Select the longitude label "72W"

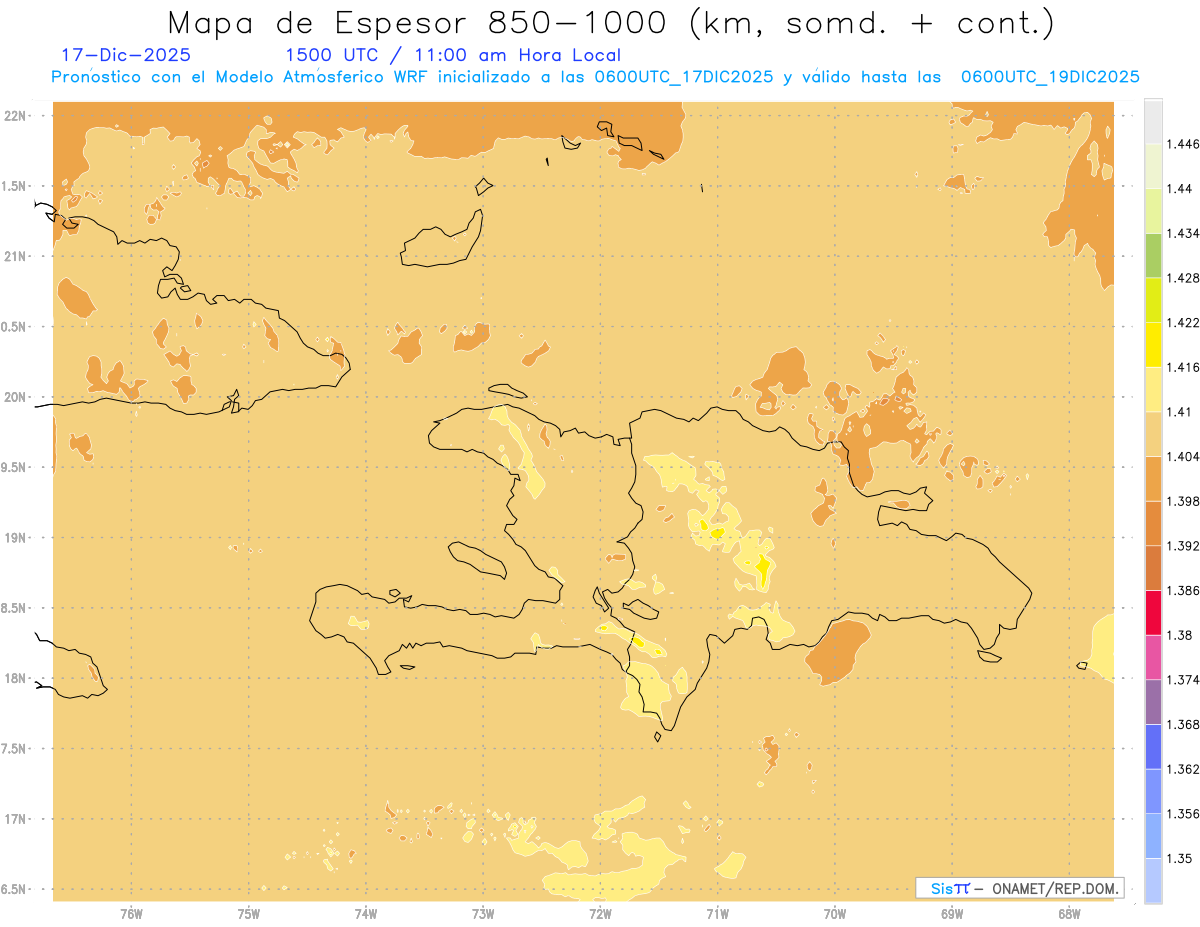click(600, 914)
